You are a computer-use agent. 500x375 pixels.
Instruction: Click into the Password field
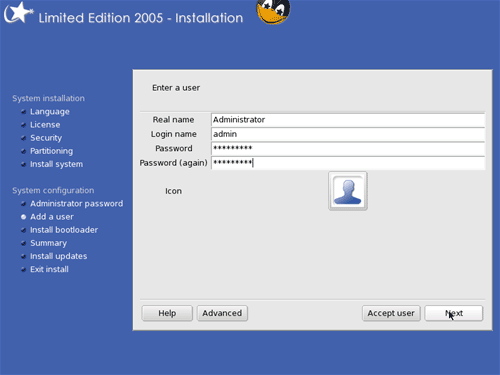348,148
